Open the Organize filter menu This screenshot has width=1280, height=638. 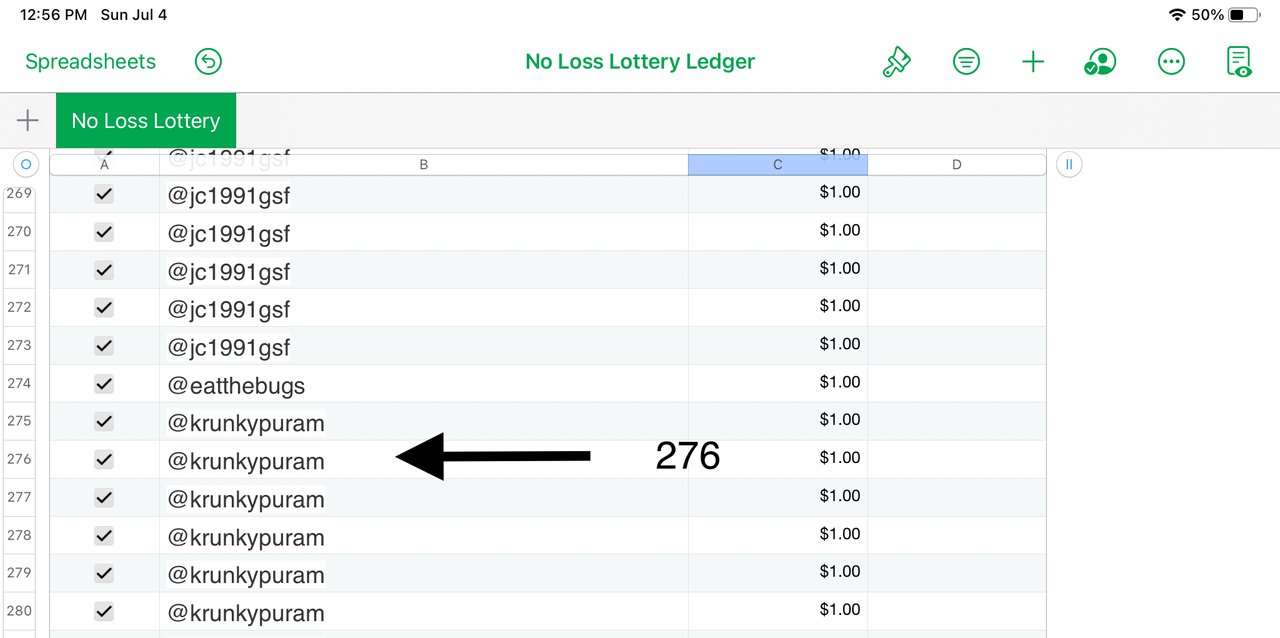click(966, 62)
